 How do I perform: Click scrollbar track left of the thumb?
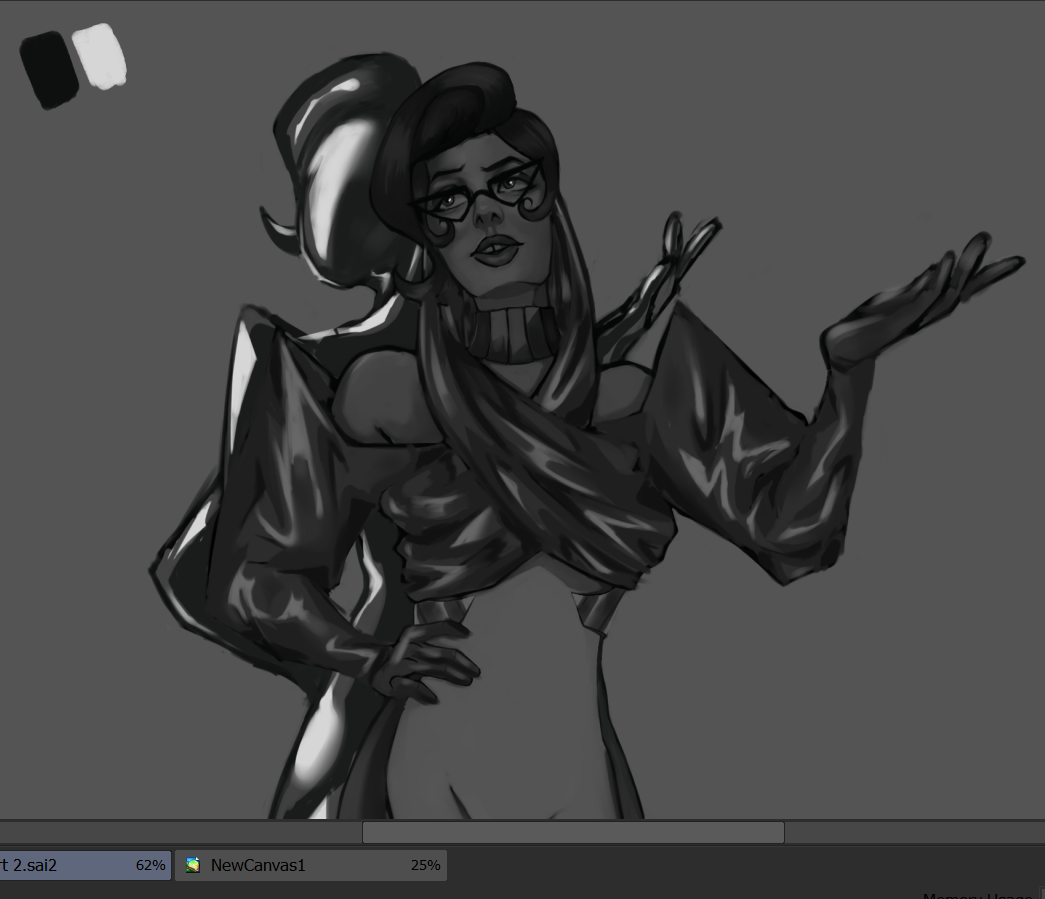tap(180, 832)
